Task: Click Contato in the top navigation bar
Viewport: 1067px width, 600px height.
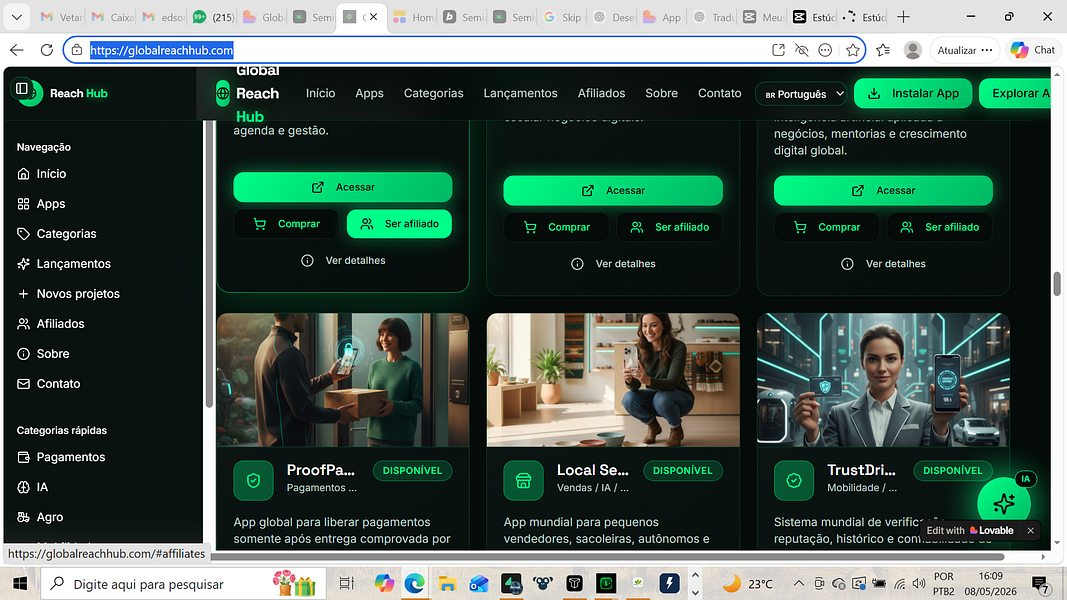Action: (x=719, y=93)
